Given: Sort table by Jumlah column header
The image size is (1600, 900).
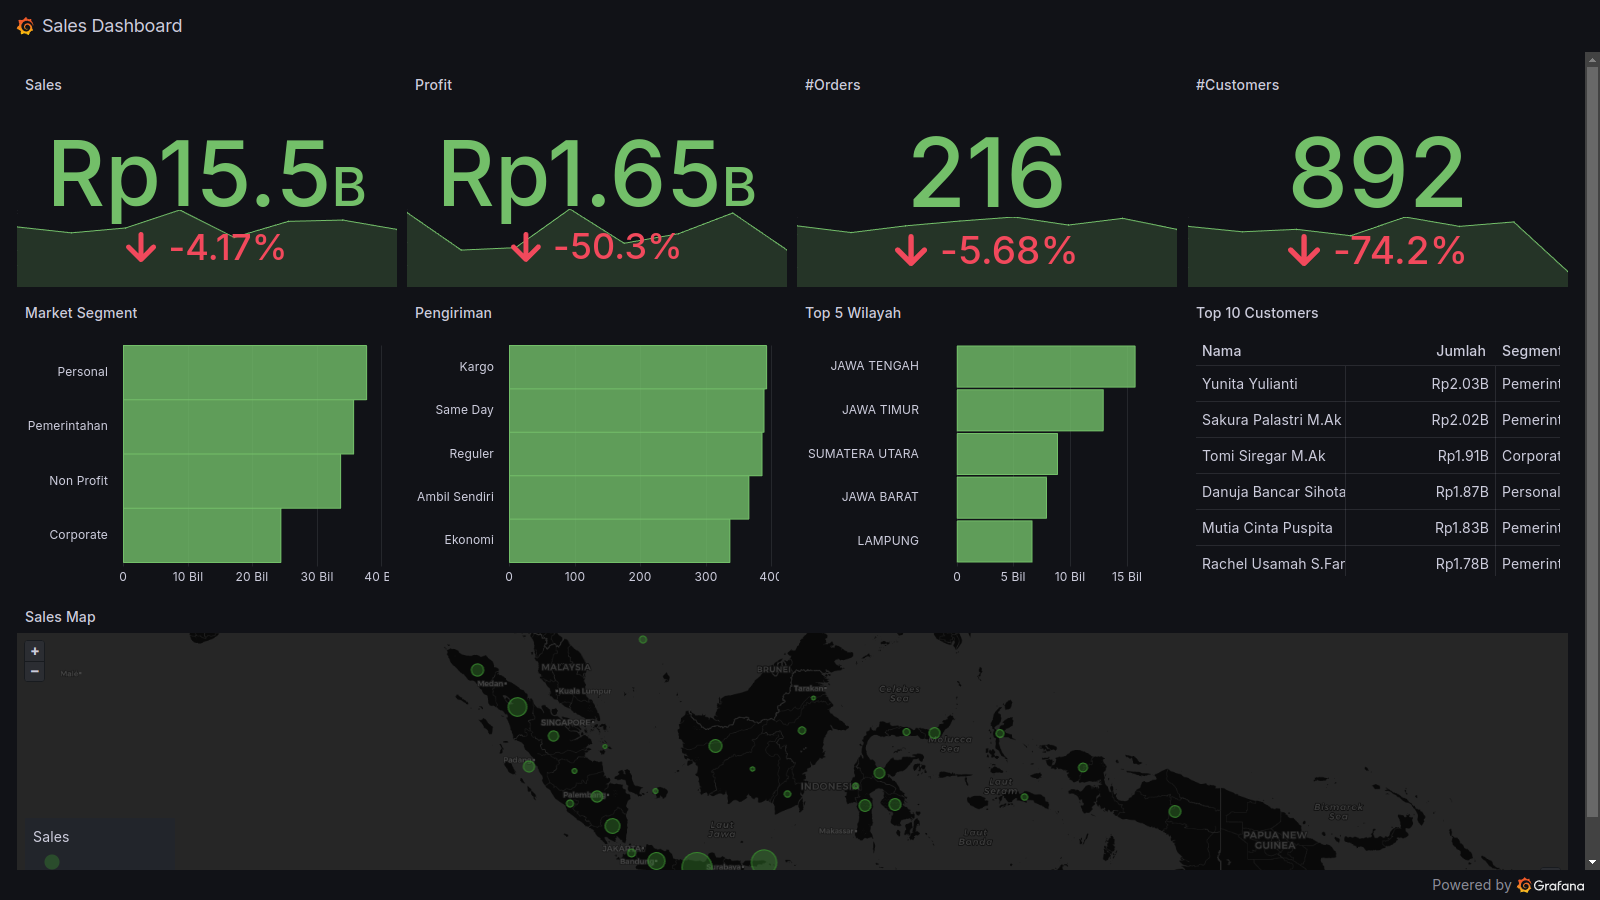Looking at the screenshot, I should click(1460, 351).
